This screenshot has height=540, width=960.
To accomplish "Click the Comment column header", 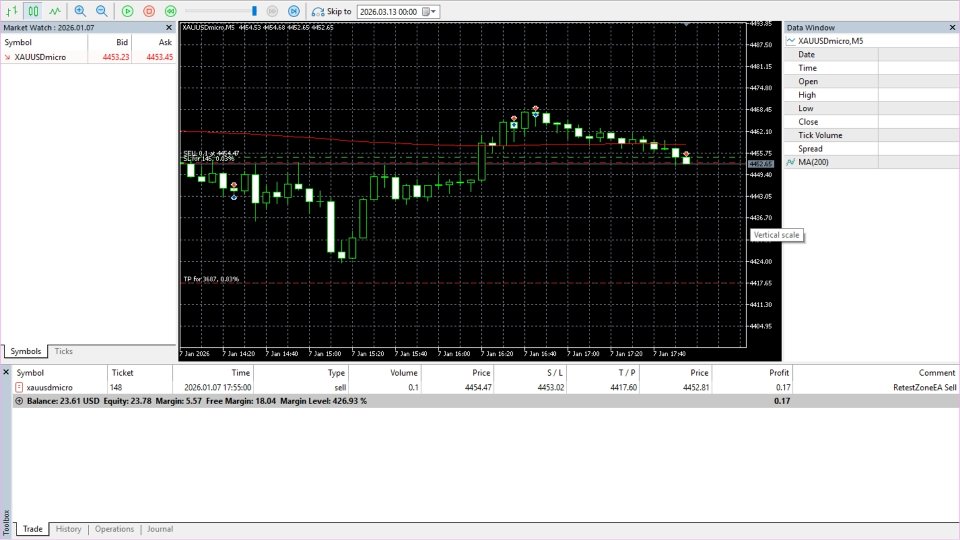I will (937, 373).
